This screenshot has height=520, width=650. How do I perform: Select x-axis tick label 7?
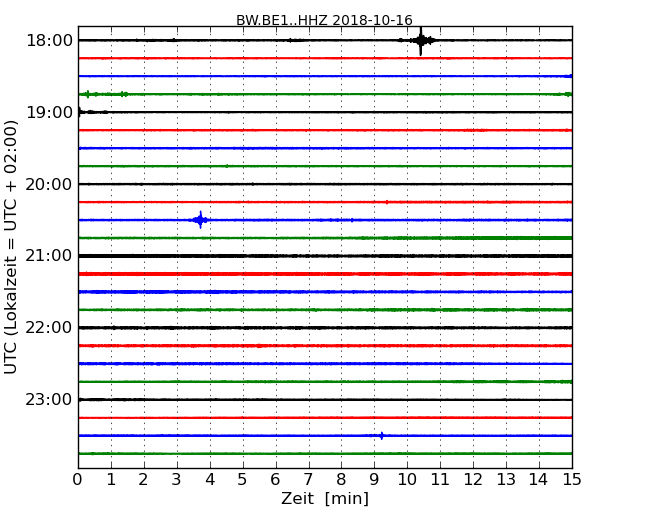pos(308,479)
